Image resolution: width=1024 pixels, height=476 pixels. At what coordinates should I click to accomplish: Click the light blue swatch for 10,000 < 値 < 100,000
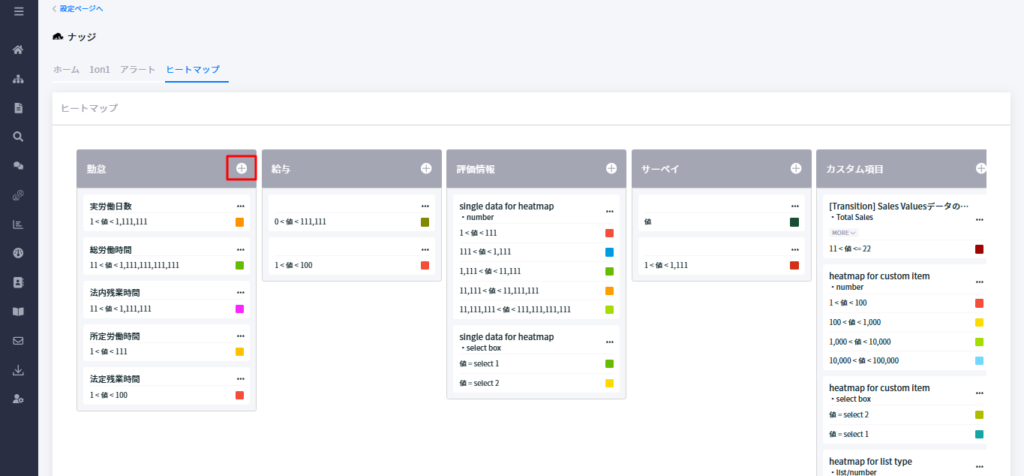click(979, 360)
